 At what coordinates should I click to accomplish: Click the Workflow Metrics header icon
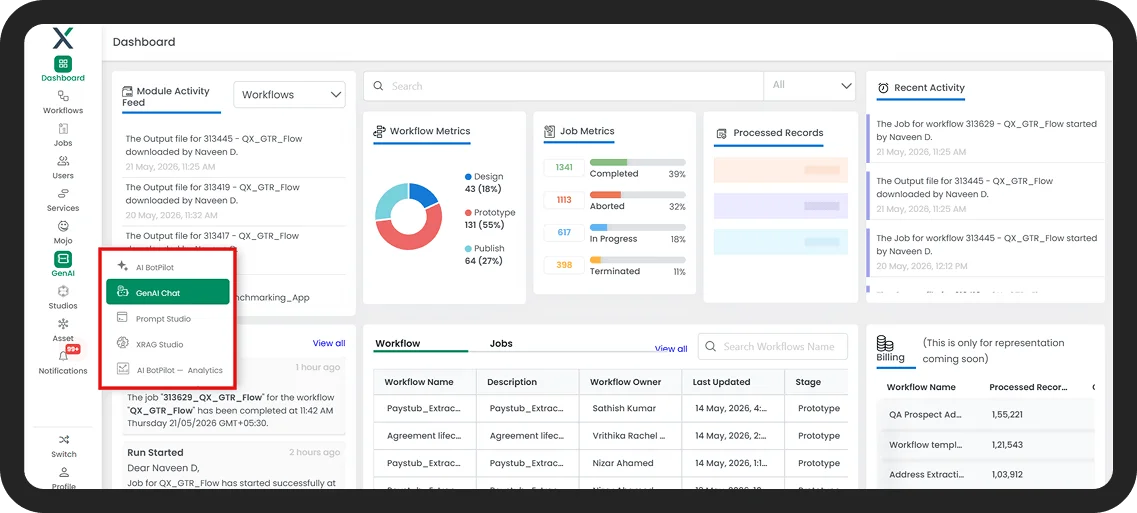379,131
